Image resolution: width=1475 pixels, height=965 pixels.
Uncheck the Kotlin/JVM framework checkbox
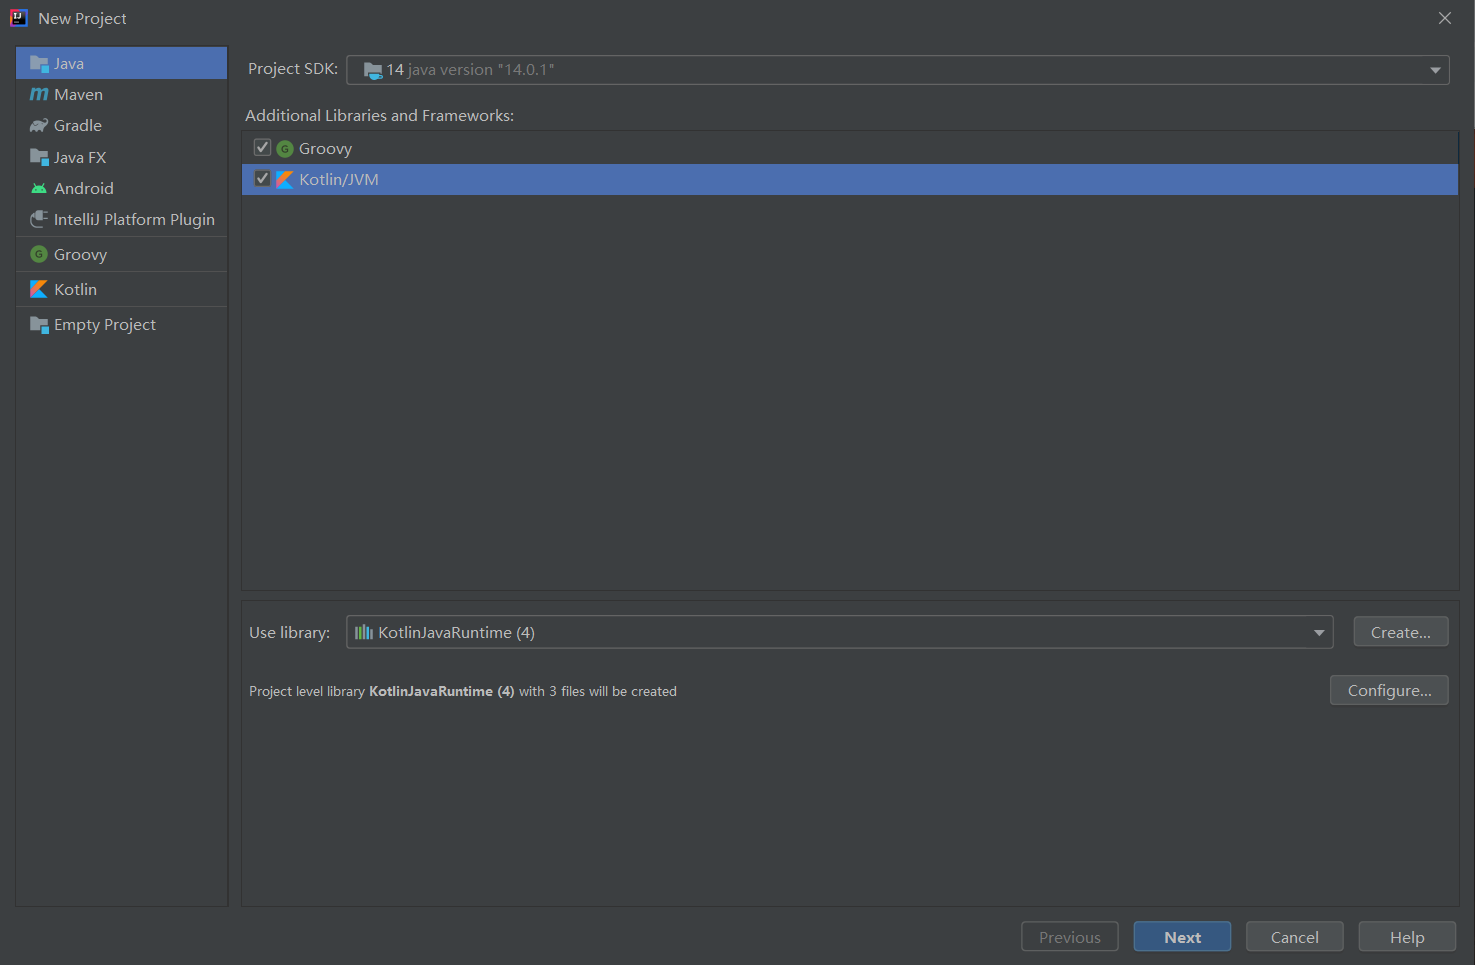pyautogui.click(x=262, y=179)
